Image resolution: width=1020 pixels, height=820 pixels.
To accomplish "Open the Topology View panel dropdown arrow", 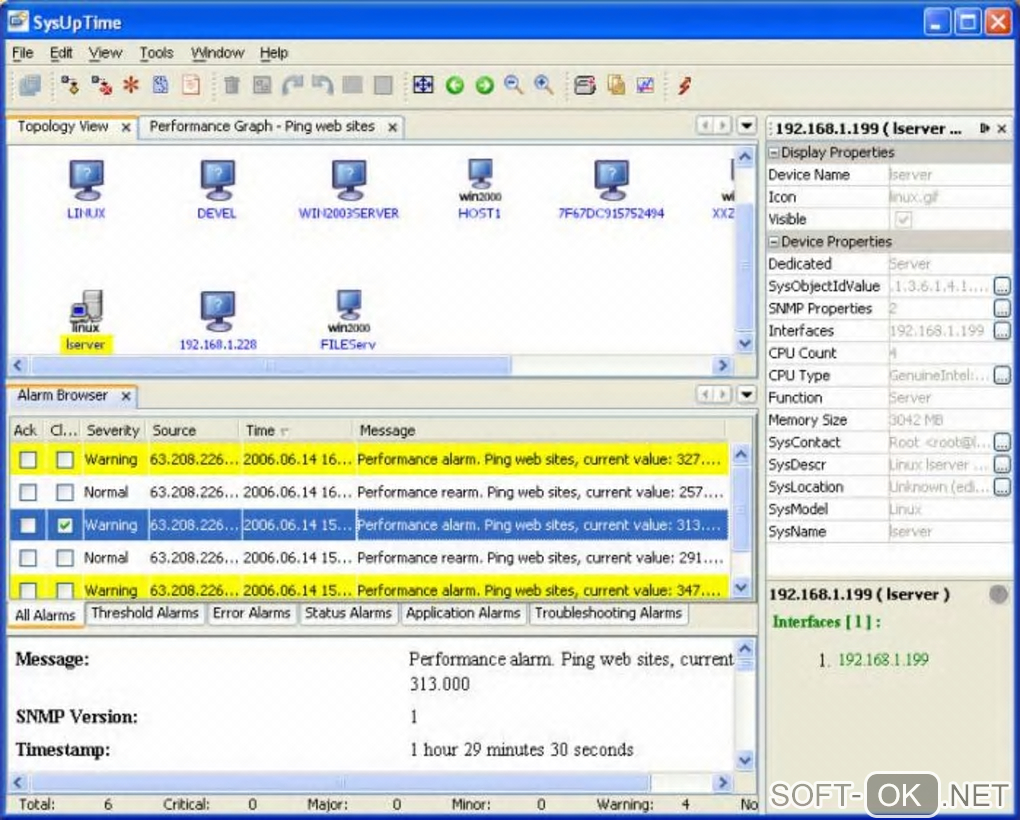I will click(746, 126).
